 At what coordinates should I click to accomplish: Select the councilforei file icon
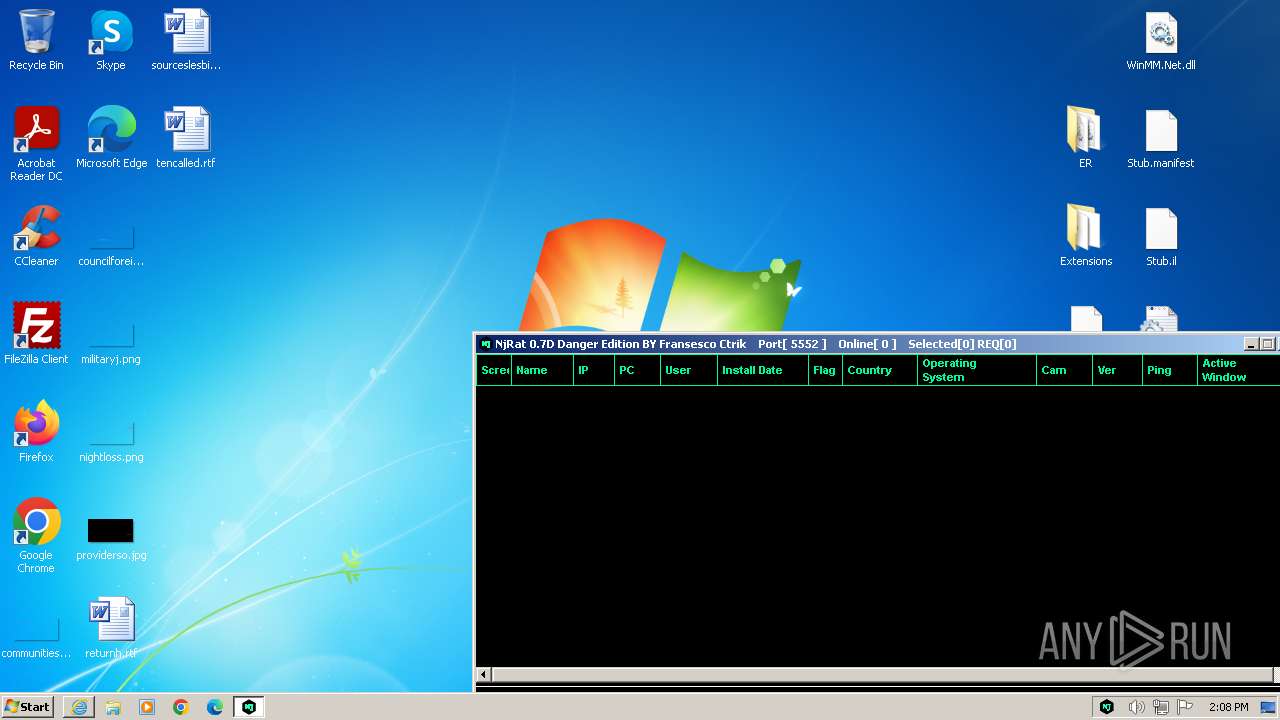[x=111, y=245]
